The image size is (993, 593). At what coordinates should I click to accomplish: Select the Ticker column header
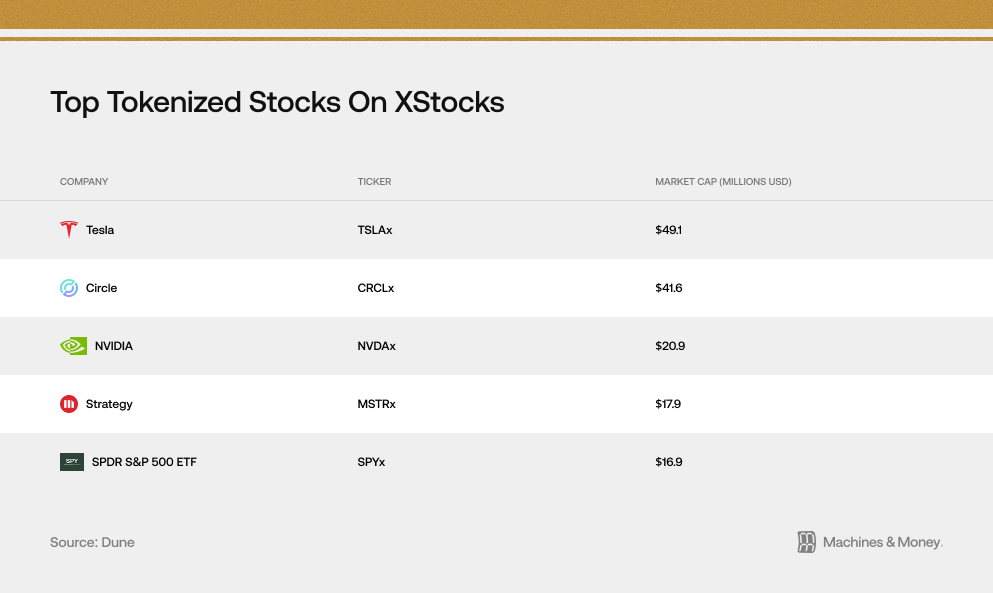coord(374,182)
